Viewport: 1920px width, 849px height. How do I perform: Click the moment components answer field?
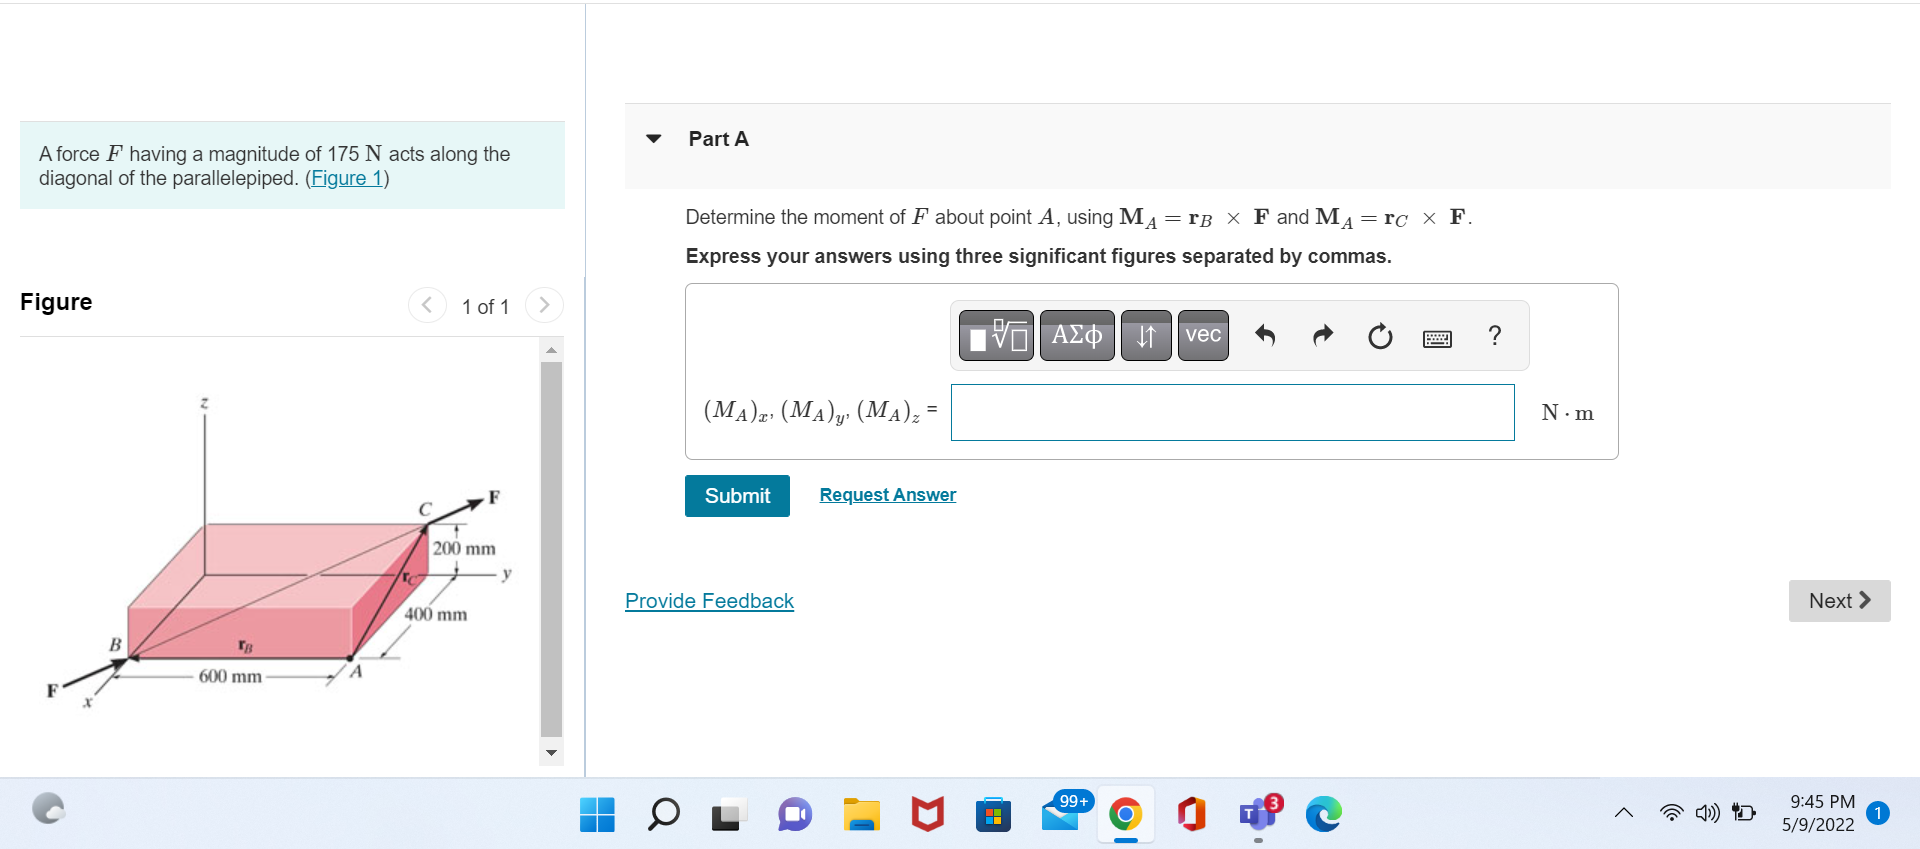click(1232, 412)
